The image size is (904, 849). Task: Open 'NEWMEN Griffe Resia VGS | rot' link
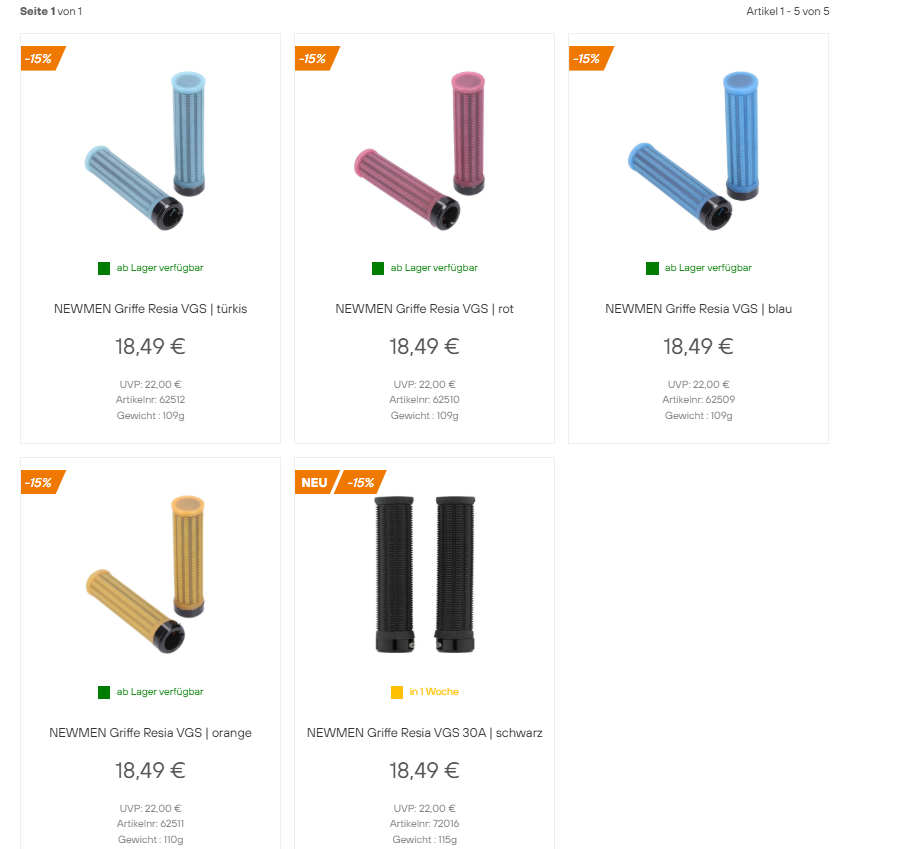(424, 309)
